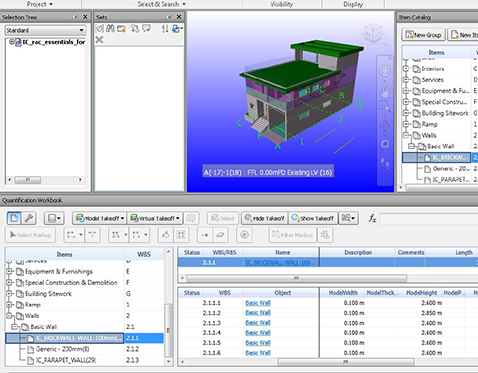Click the binoculars save search icon in Sets
Screen dimensions: 478x373
[x=110, y=29]
